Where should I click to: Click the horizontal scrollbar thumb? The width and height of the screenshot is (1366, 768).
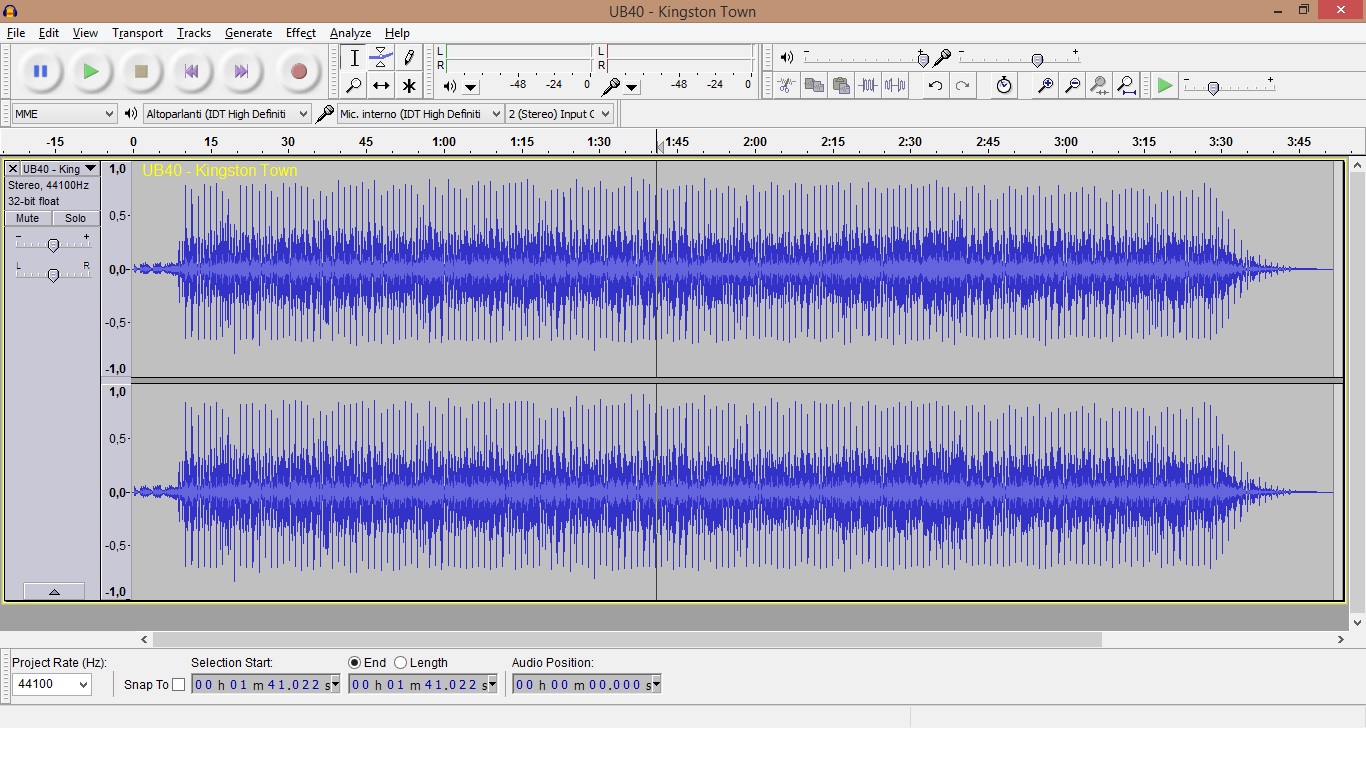(627, 639)
